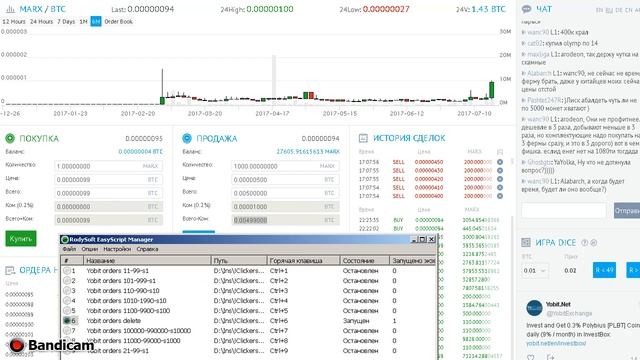This screenshot has width=640, height=360.
Task: Select the Yobit orders 1010-1990-s10 row
Action: (248, 301)
